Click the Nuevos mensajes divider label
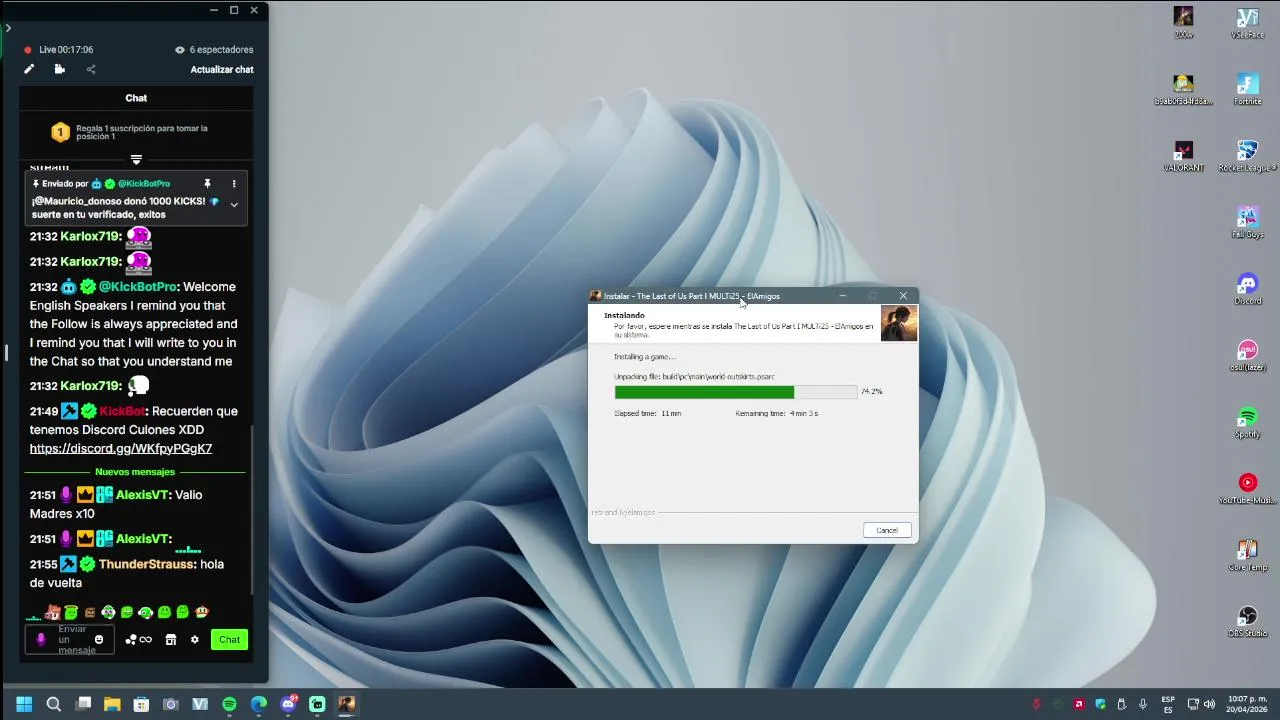 pyautogui.click(x=135, y=471)
